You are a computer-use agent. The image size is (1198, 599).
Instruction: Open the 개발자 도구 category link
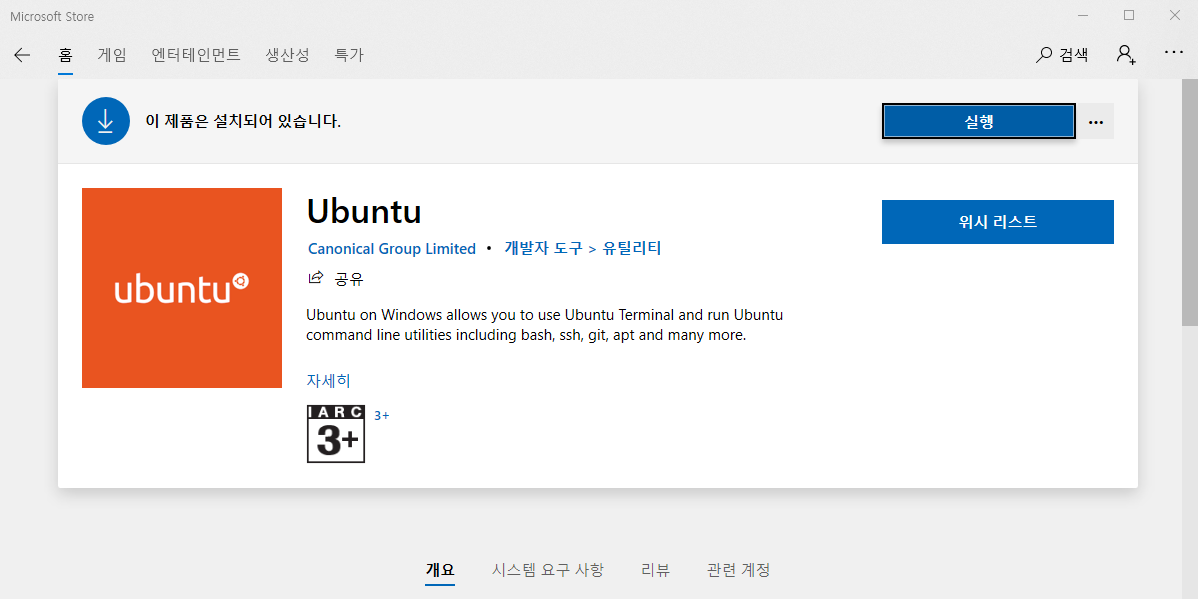[543, 248]
